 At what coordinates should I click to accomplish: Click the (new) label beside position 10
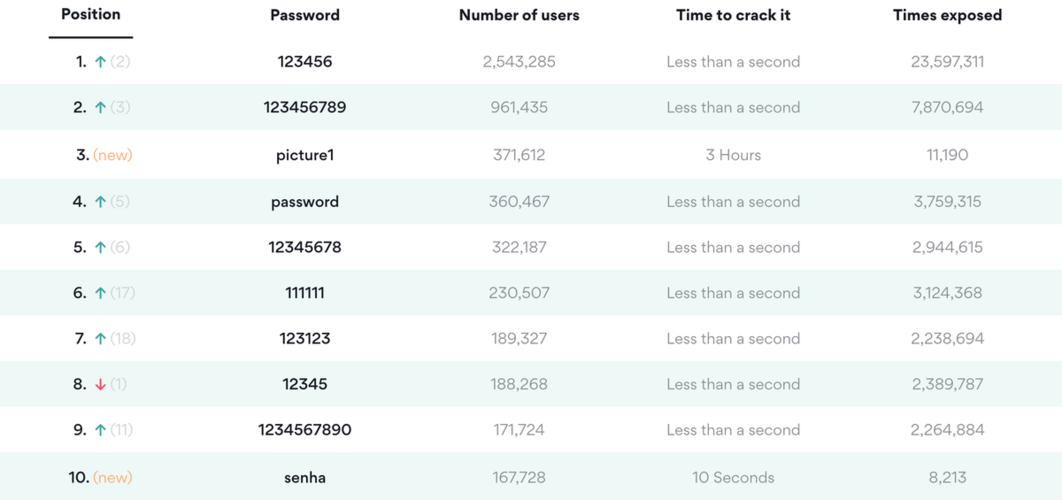(x=113, y=478)
